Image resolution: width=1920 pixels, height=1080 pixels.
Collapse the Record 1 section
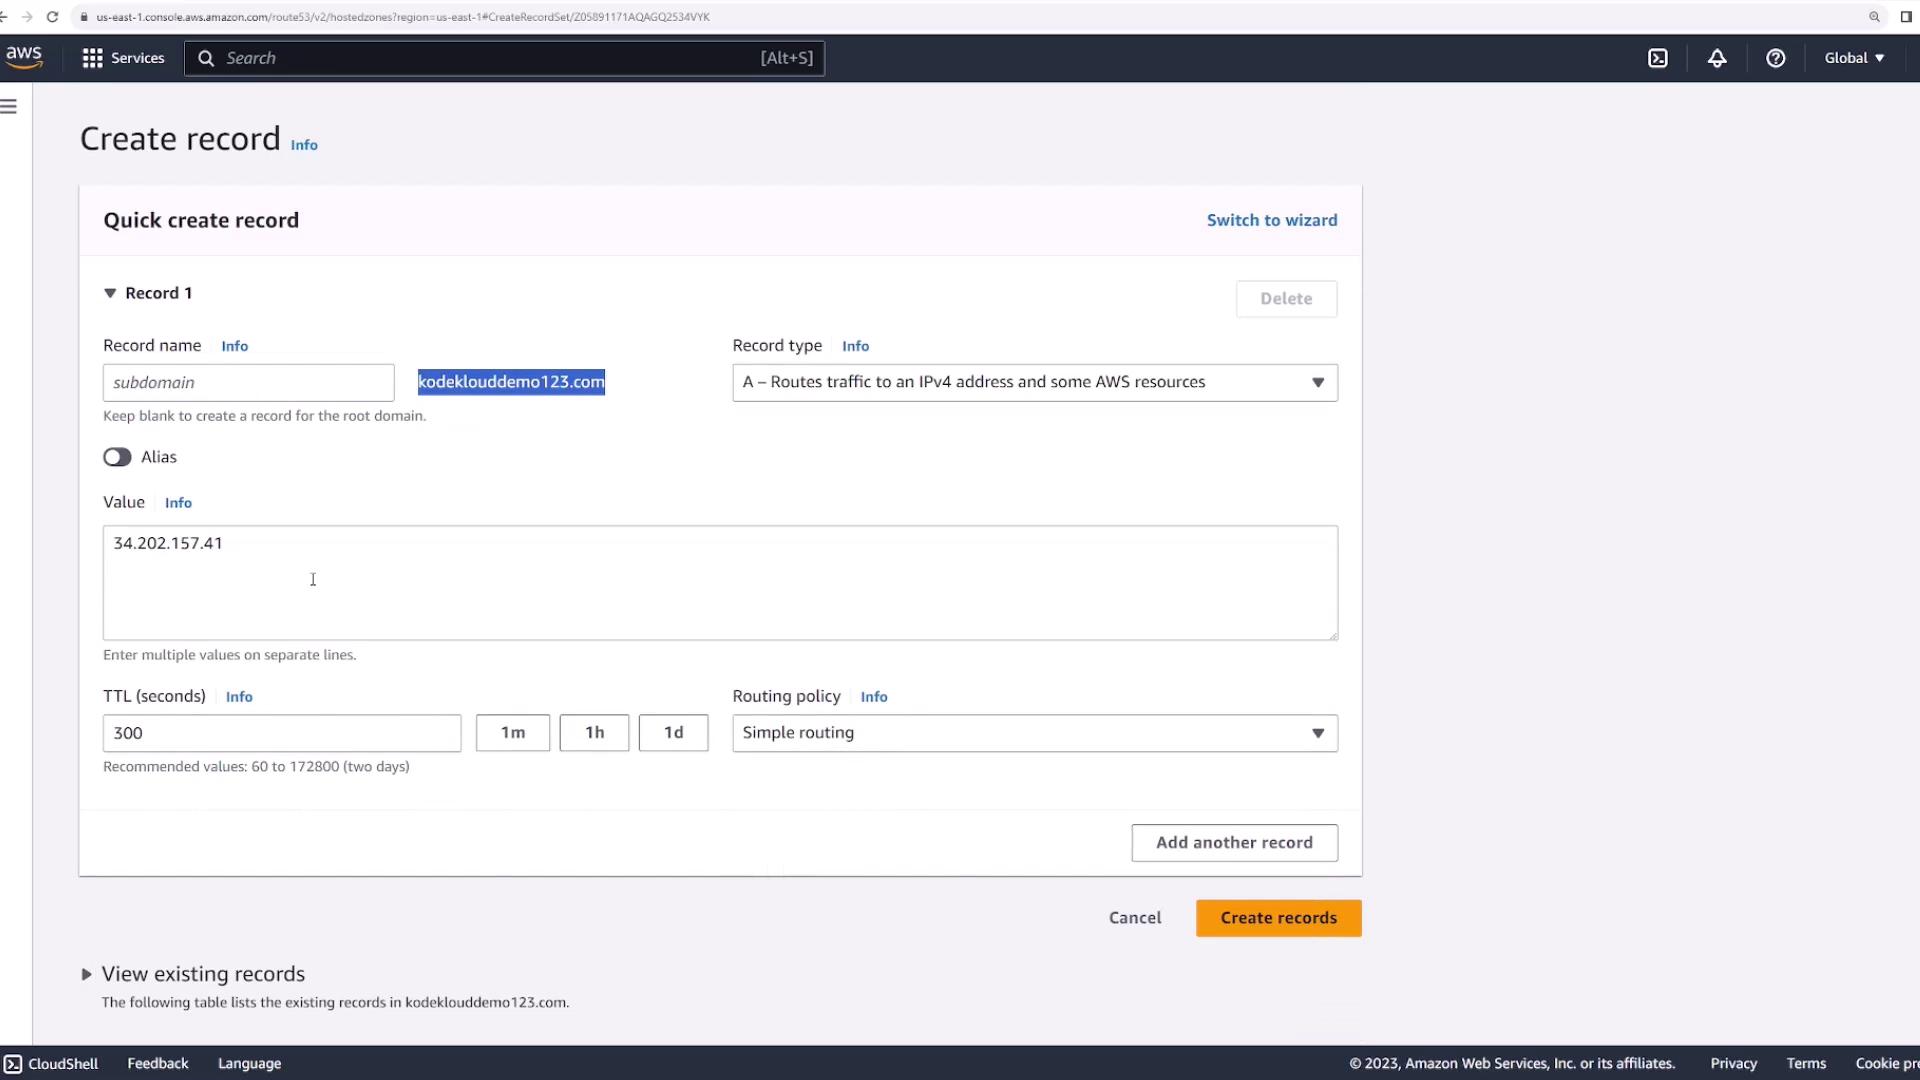click(110, 293)
